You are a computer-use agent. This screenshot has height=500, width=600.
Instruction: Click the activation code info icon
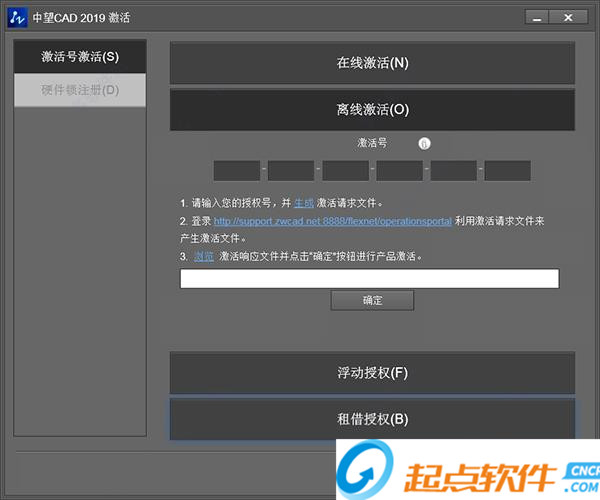(424, 144)
